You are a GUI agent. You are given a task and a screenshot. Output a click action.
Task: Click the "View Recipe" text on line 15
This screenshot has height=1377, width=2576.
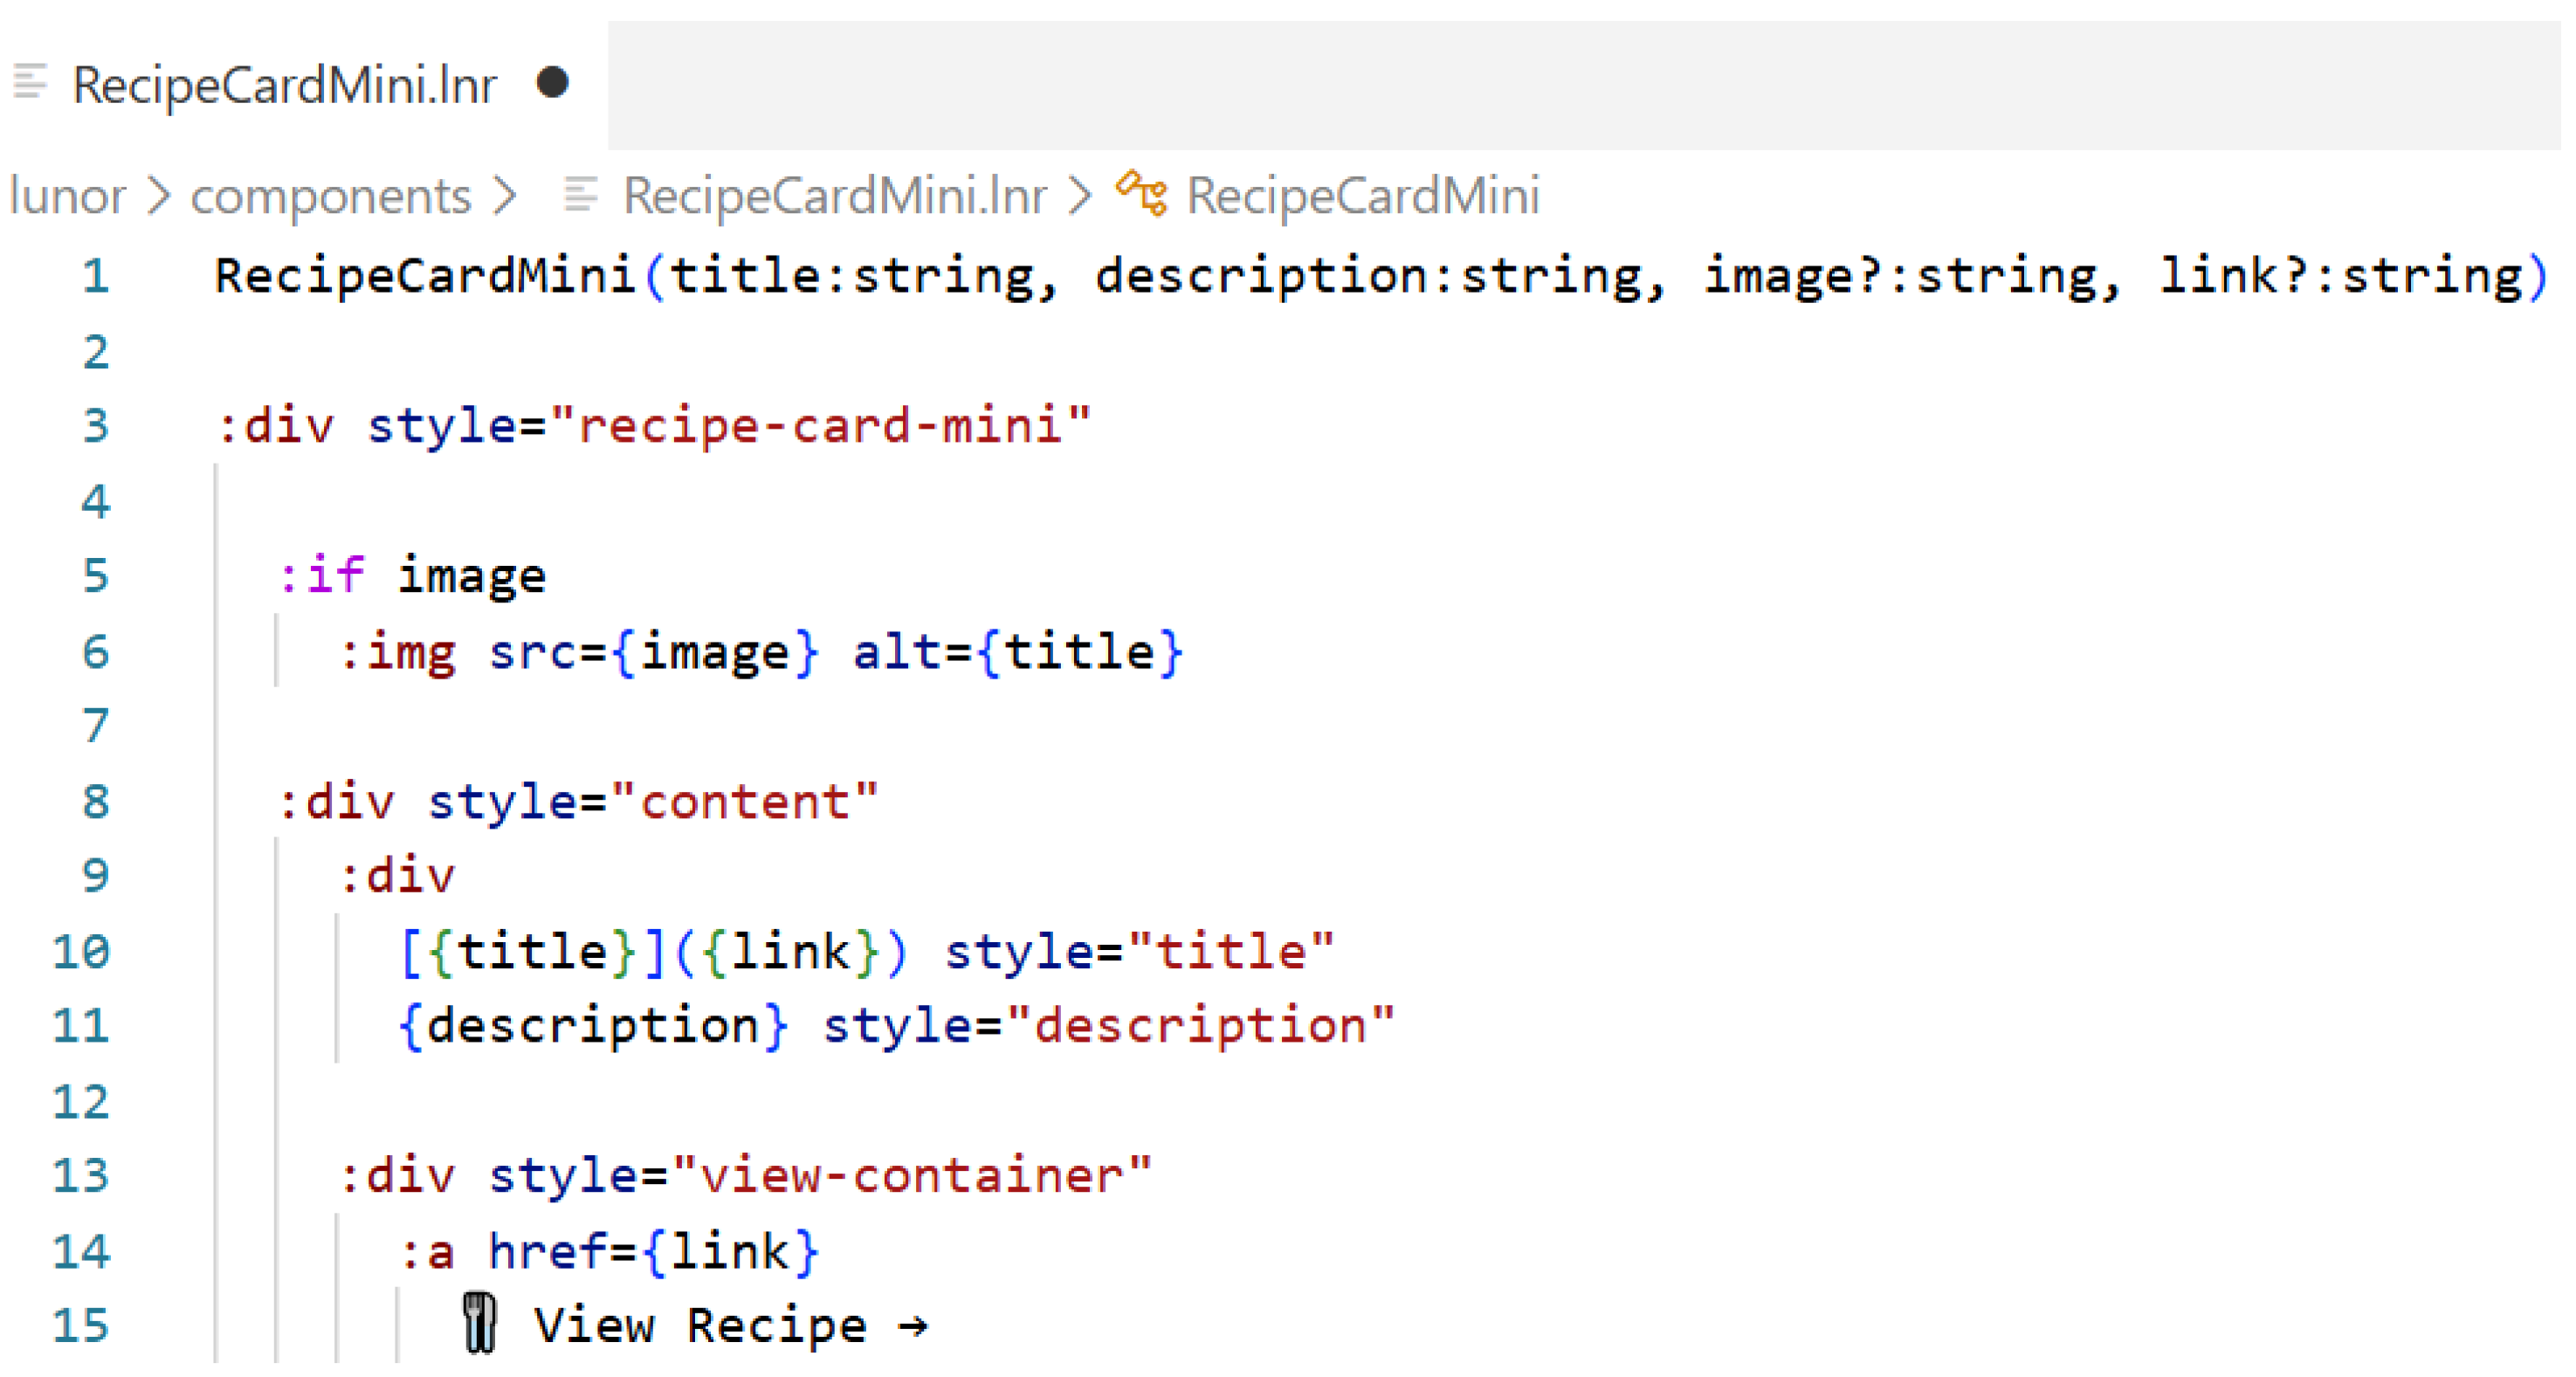click(x=700, y=1326)
